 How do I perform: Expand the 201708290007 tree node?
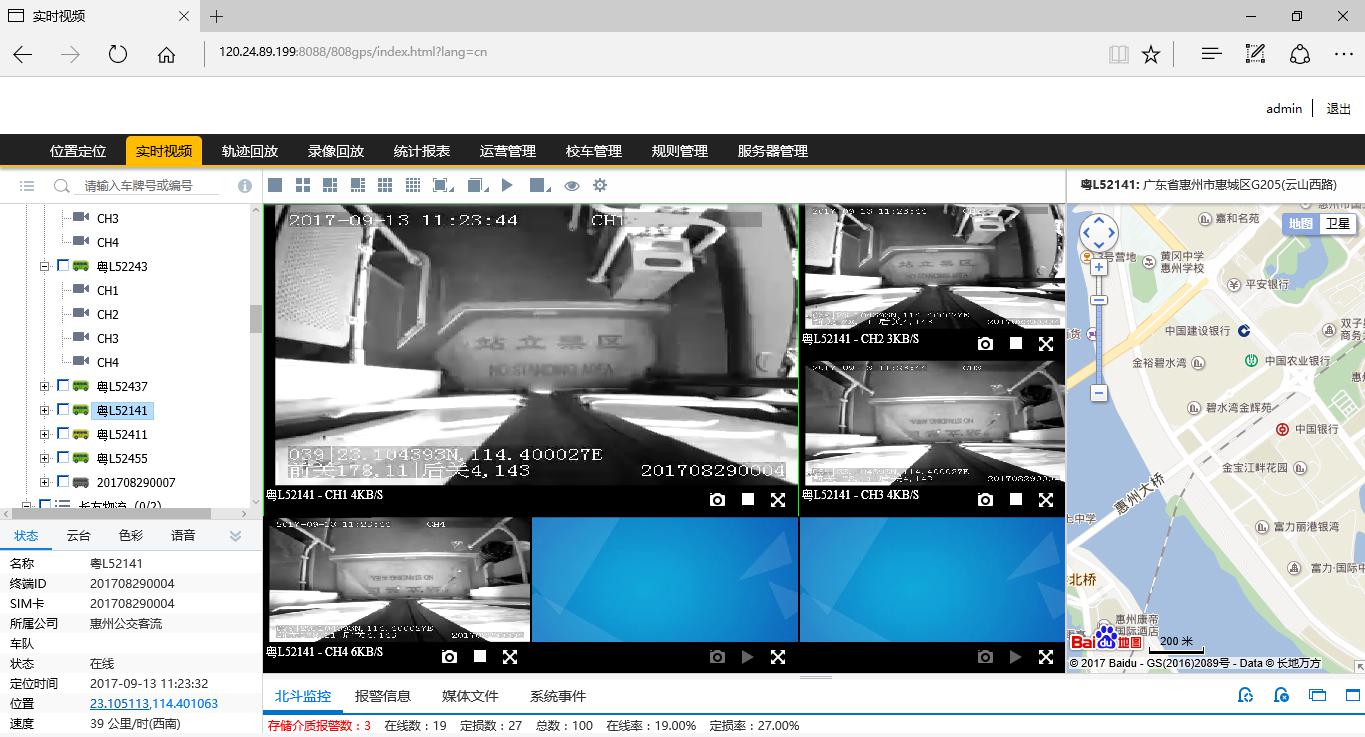(x=44, y=482)
